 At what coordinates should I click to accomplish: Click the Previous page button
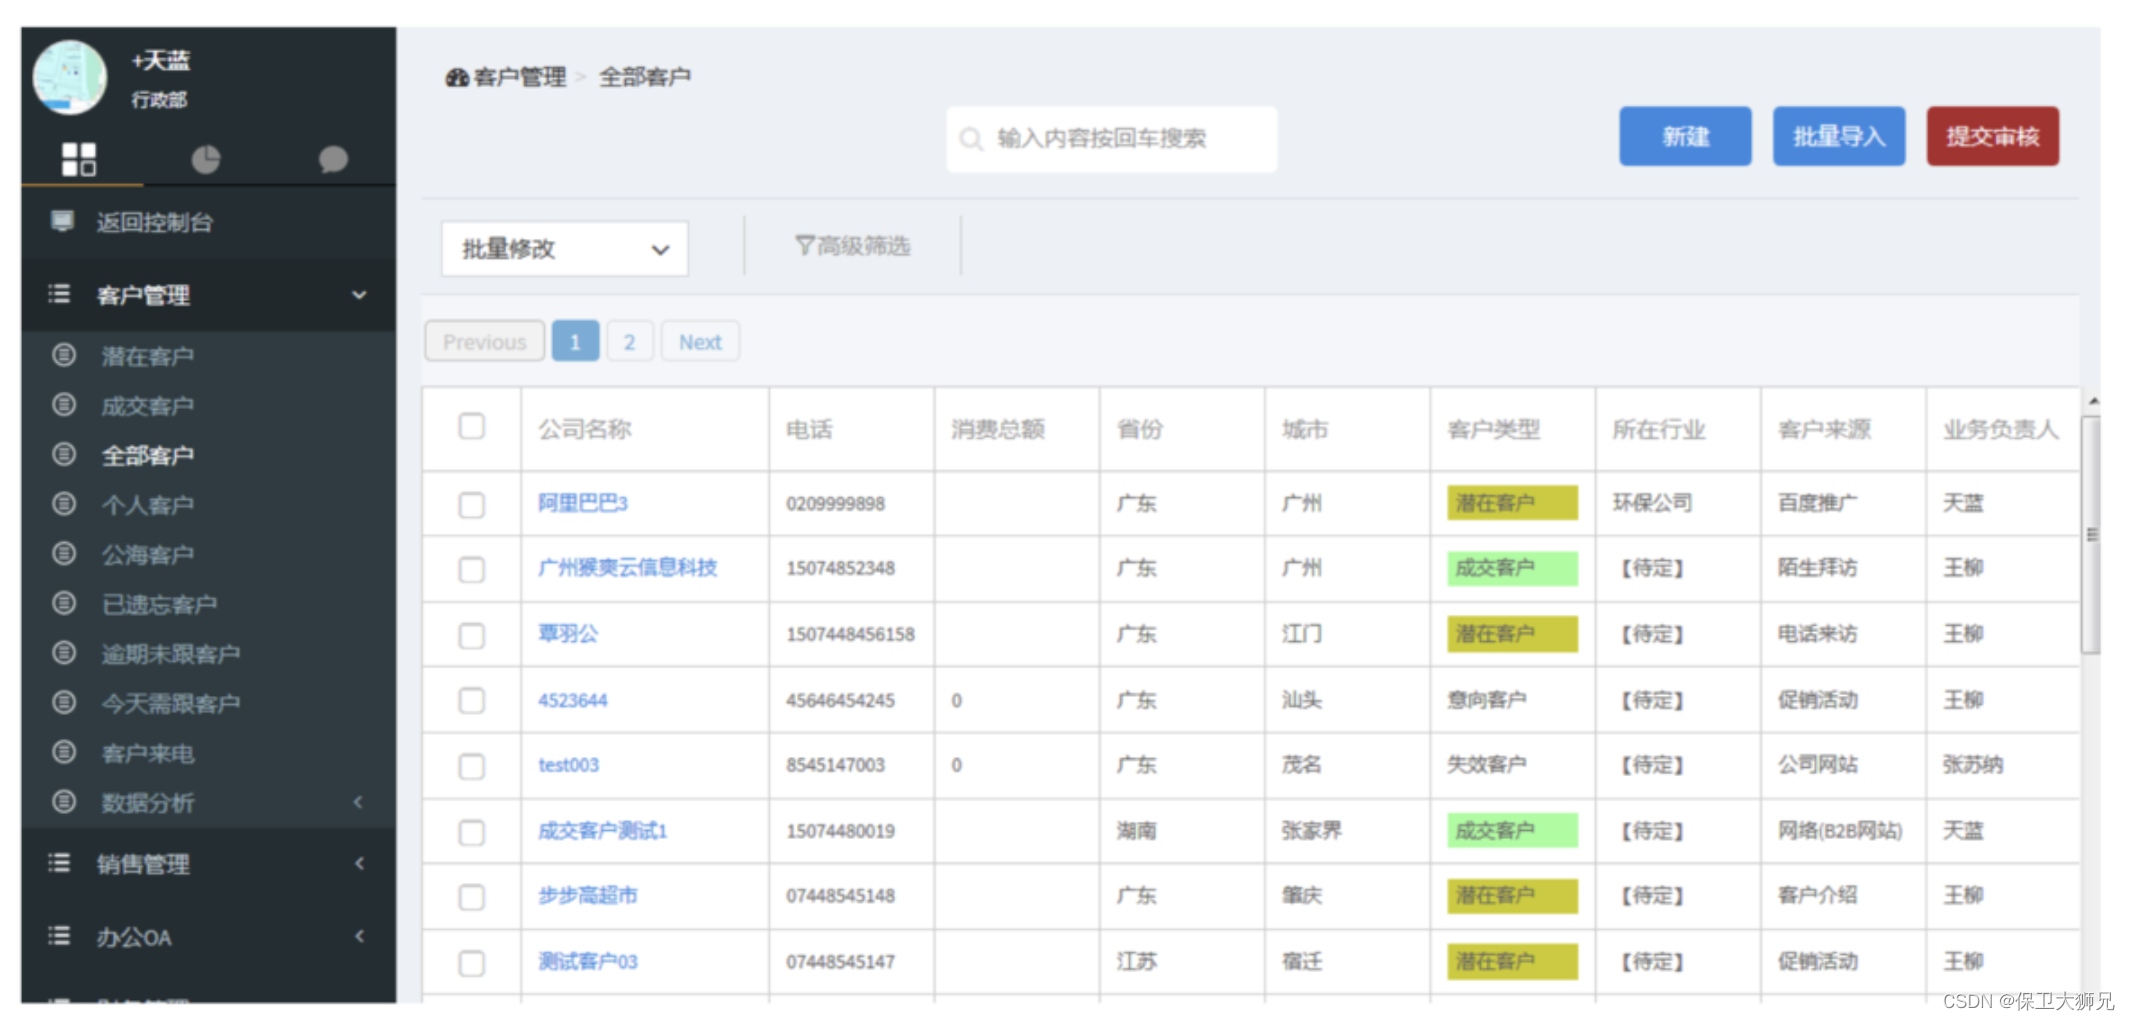485,341
